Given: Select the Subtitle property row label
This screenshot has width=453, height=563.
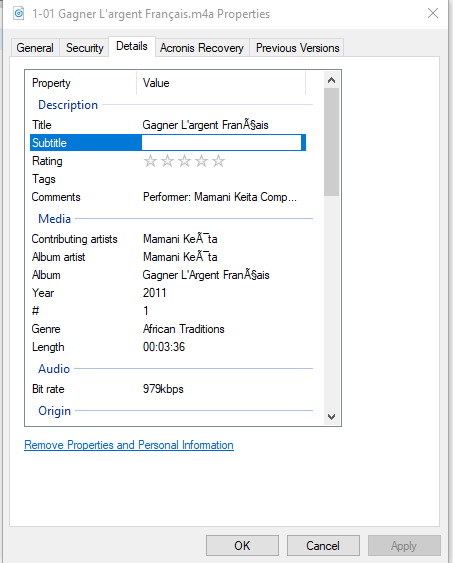Looking at the screenshot, I should (x=50, y=143).
